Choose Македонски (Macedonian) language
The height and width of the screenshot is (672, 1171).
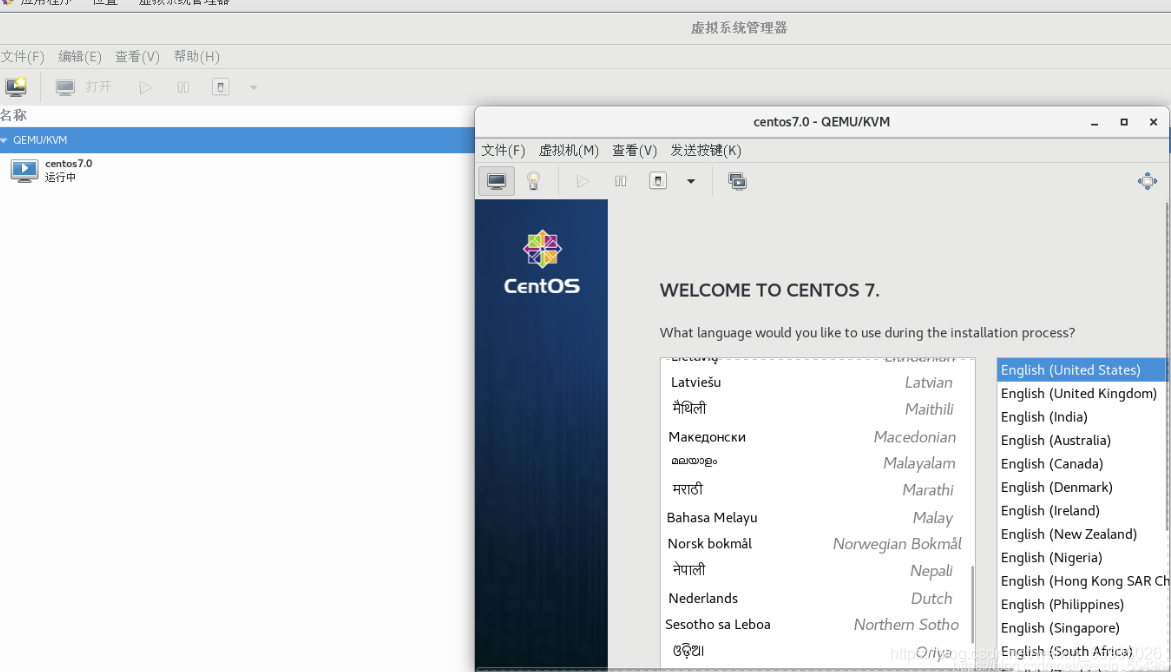[x=815, y=437]
